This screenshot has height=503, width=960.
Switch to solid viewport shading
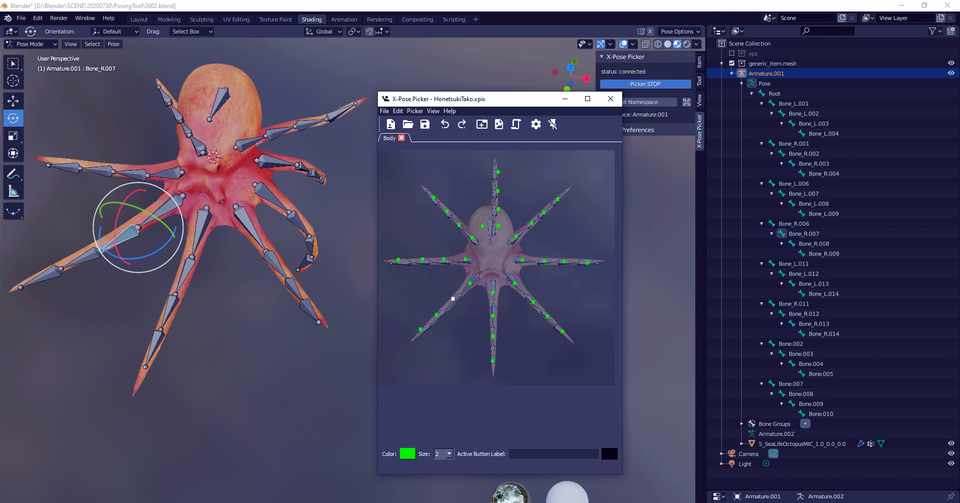668,44
